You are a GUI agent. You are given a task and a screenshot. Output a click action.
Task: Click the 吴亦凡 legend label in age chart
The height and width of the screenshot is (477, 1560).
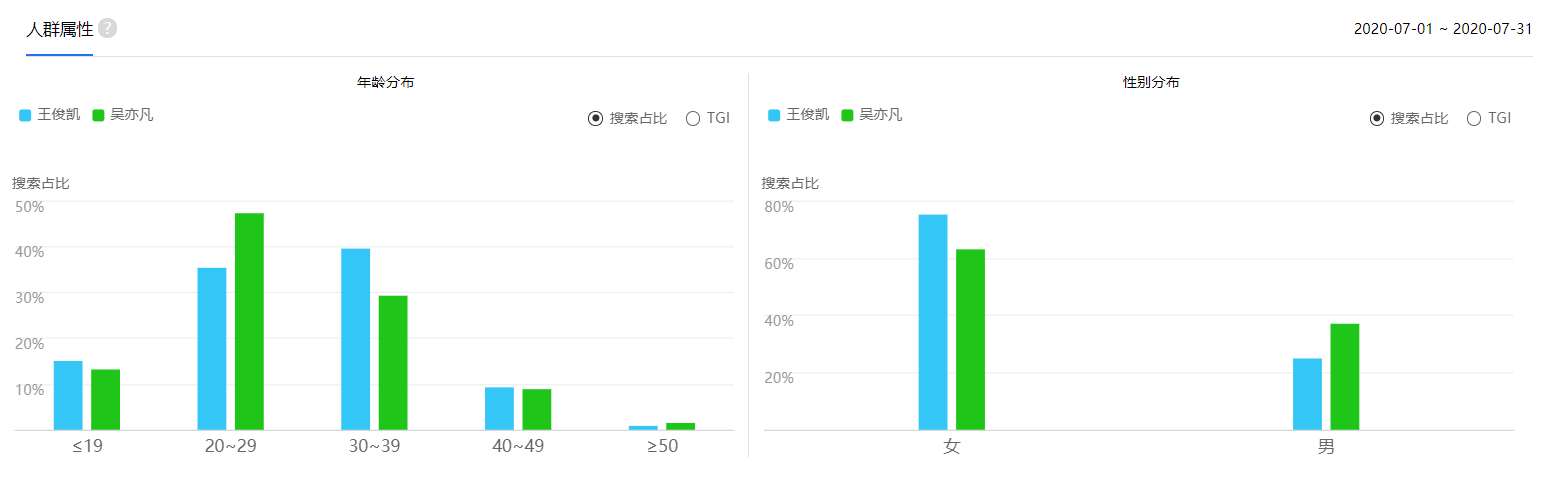click(132, 115)
